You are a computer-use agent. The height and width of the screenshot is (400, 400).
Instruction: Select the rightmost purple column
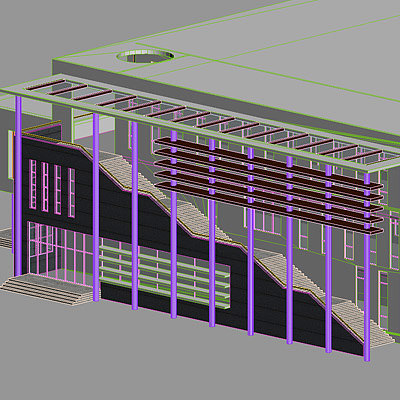pyautogui.click(x=367, y=267)
